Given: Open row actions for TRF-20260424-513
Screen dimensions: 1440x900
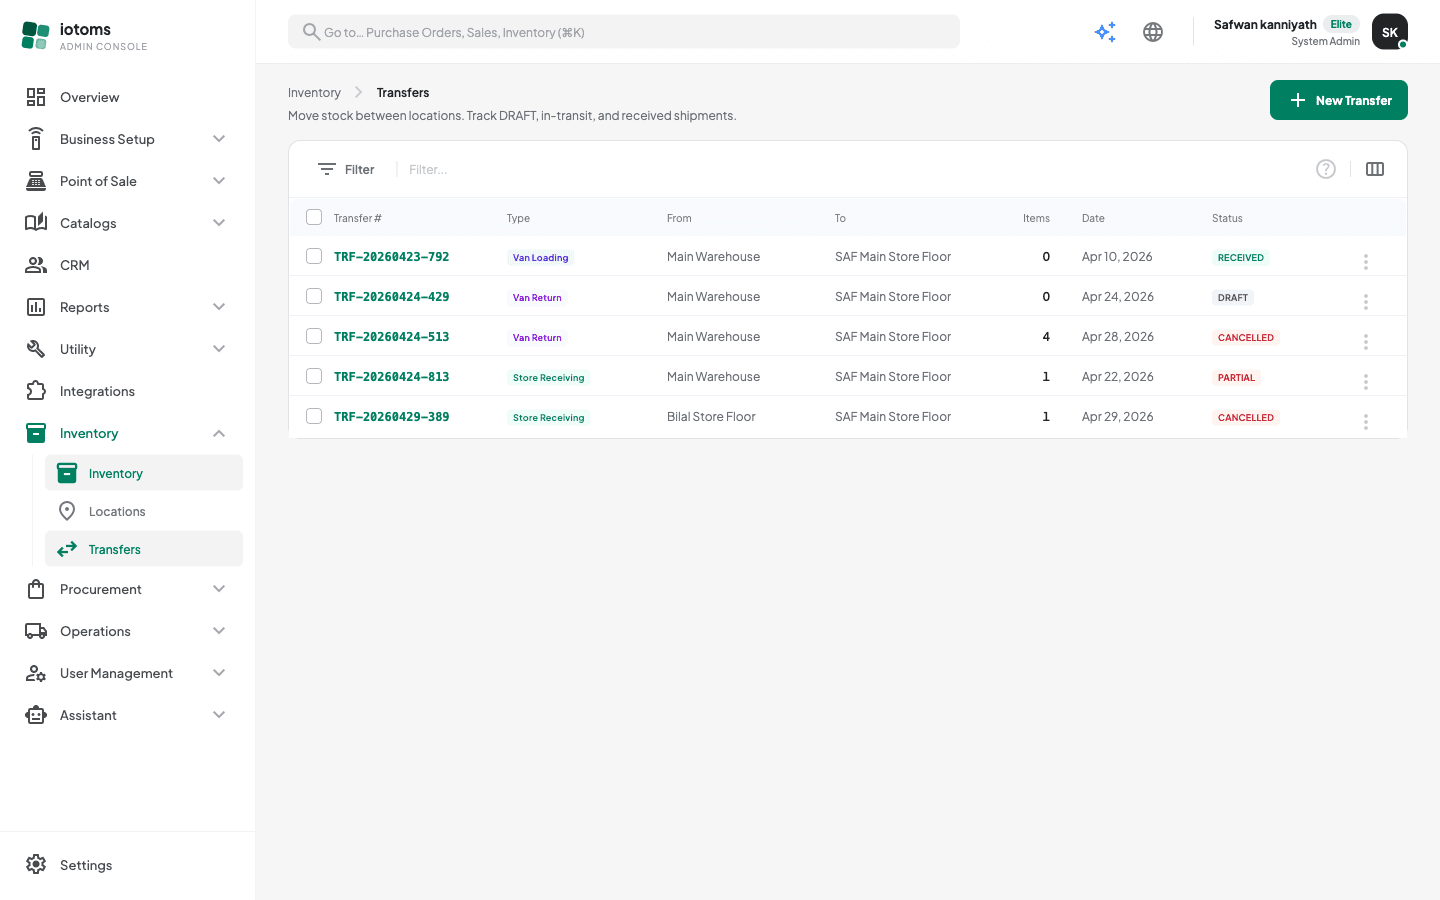Looking at the screenshot, I should click(1365, 341).
